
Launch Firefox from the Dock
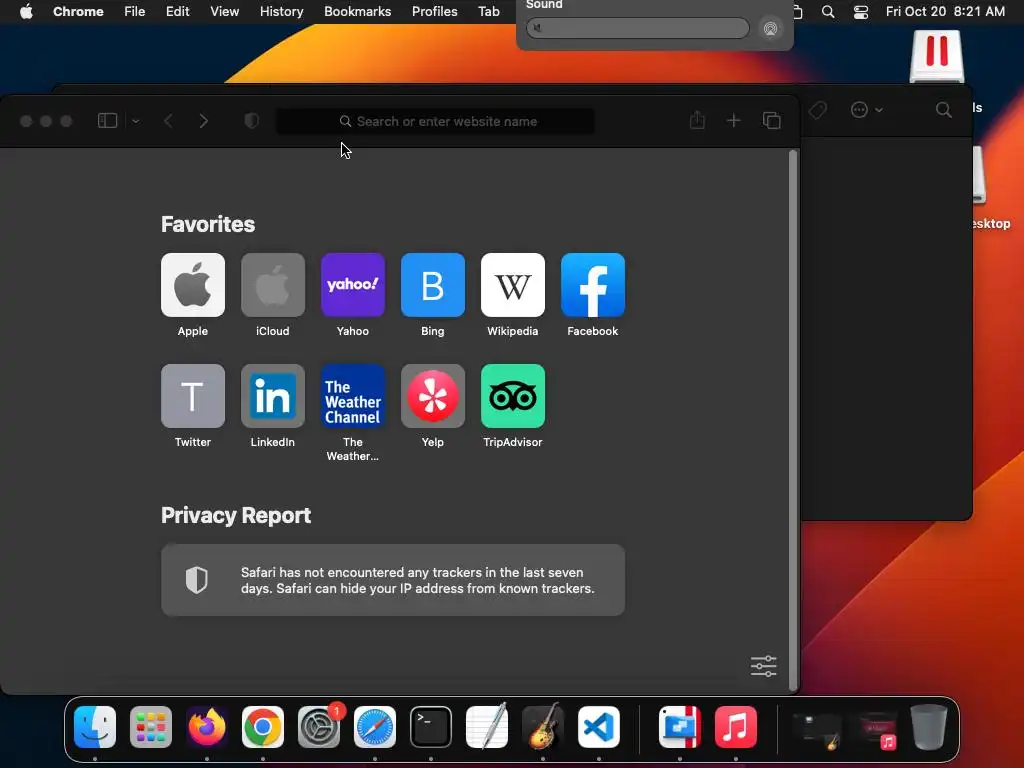point(207,727)
